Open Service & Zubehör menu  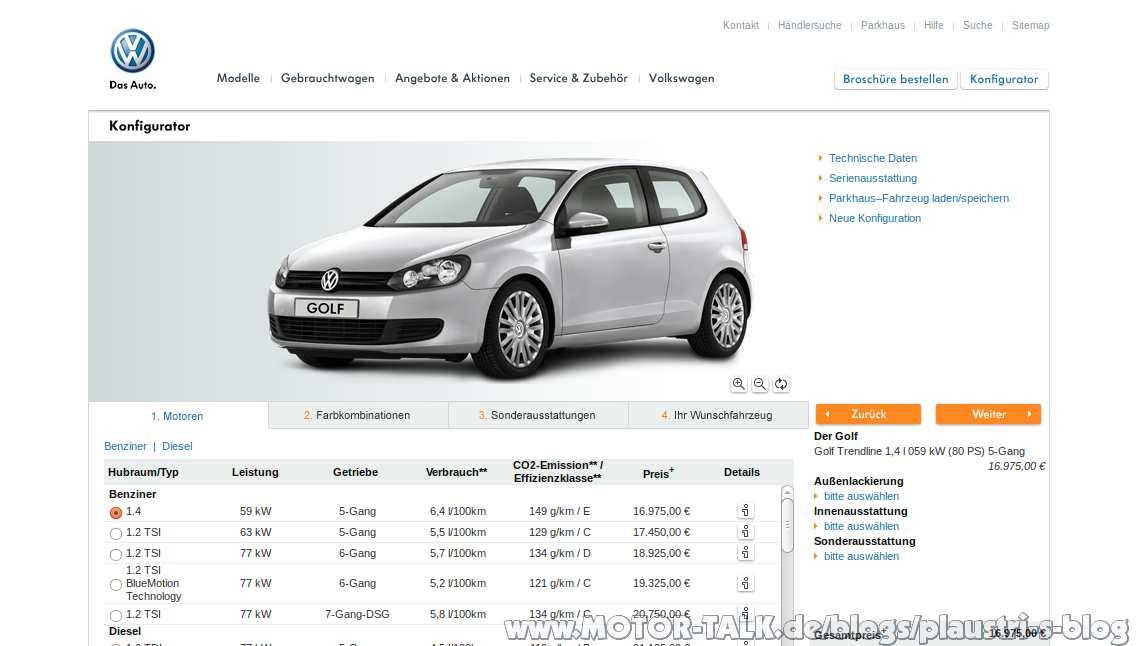(x=579, y=78)
